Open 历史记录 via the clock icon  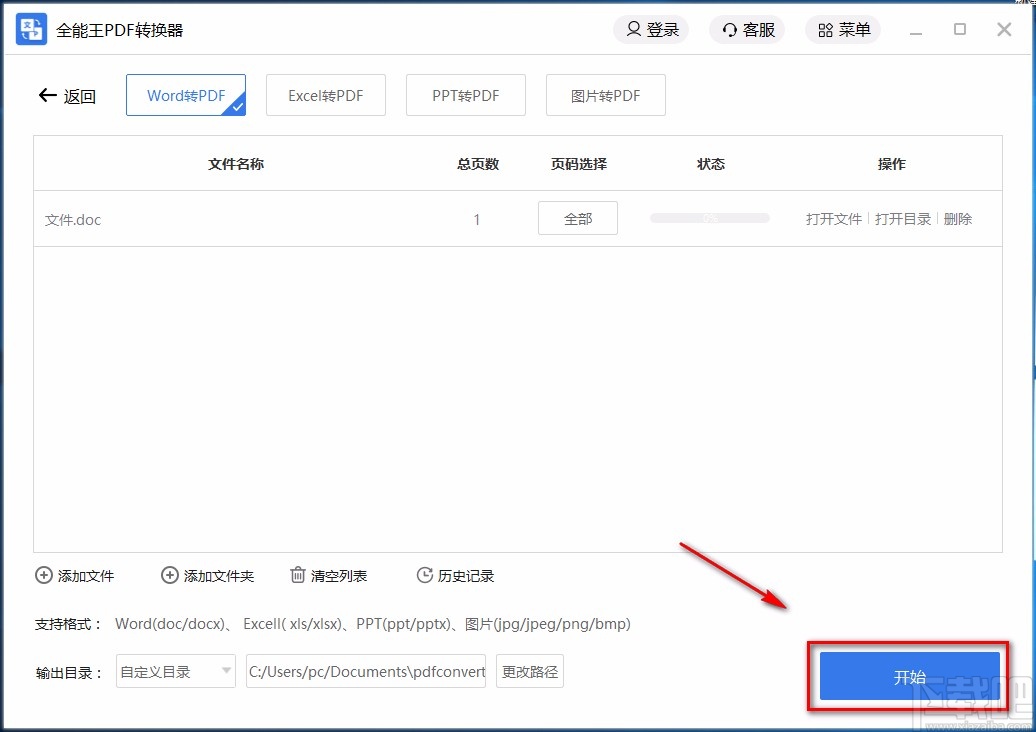424,575
